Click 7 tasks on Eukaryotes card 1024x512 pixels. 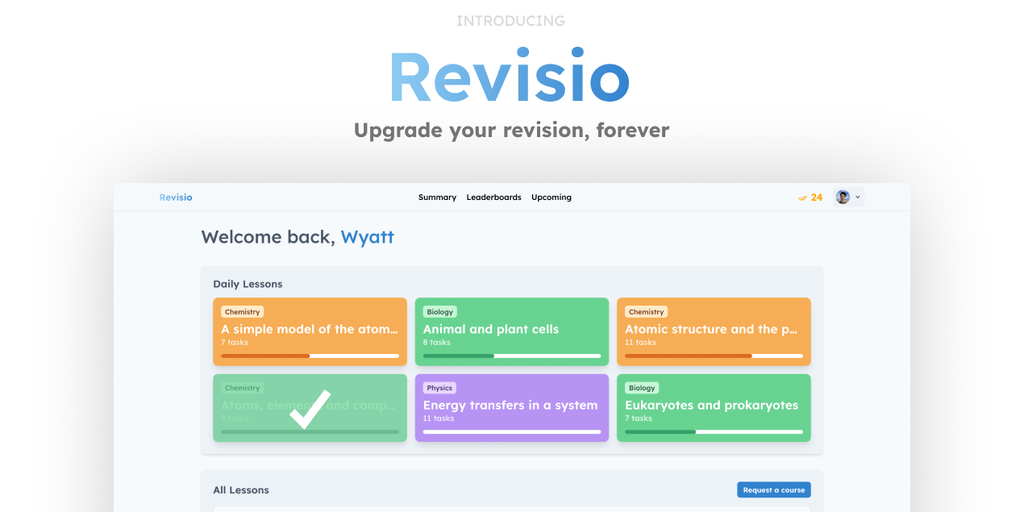639,418
